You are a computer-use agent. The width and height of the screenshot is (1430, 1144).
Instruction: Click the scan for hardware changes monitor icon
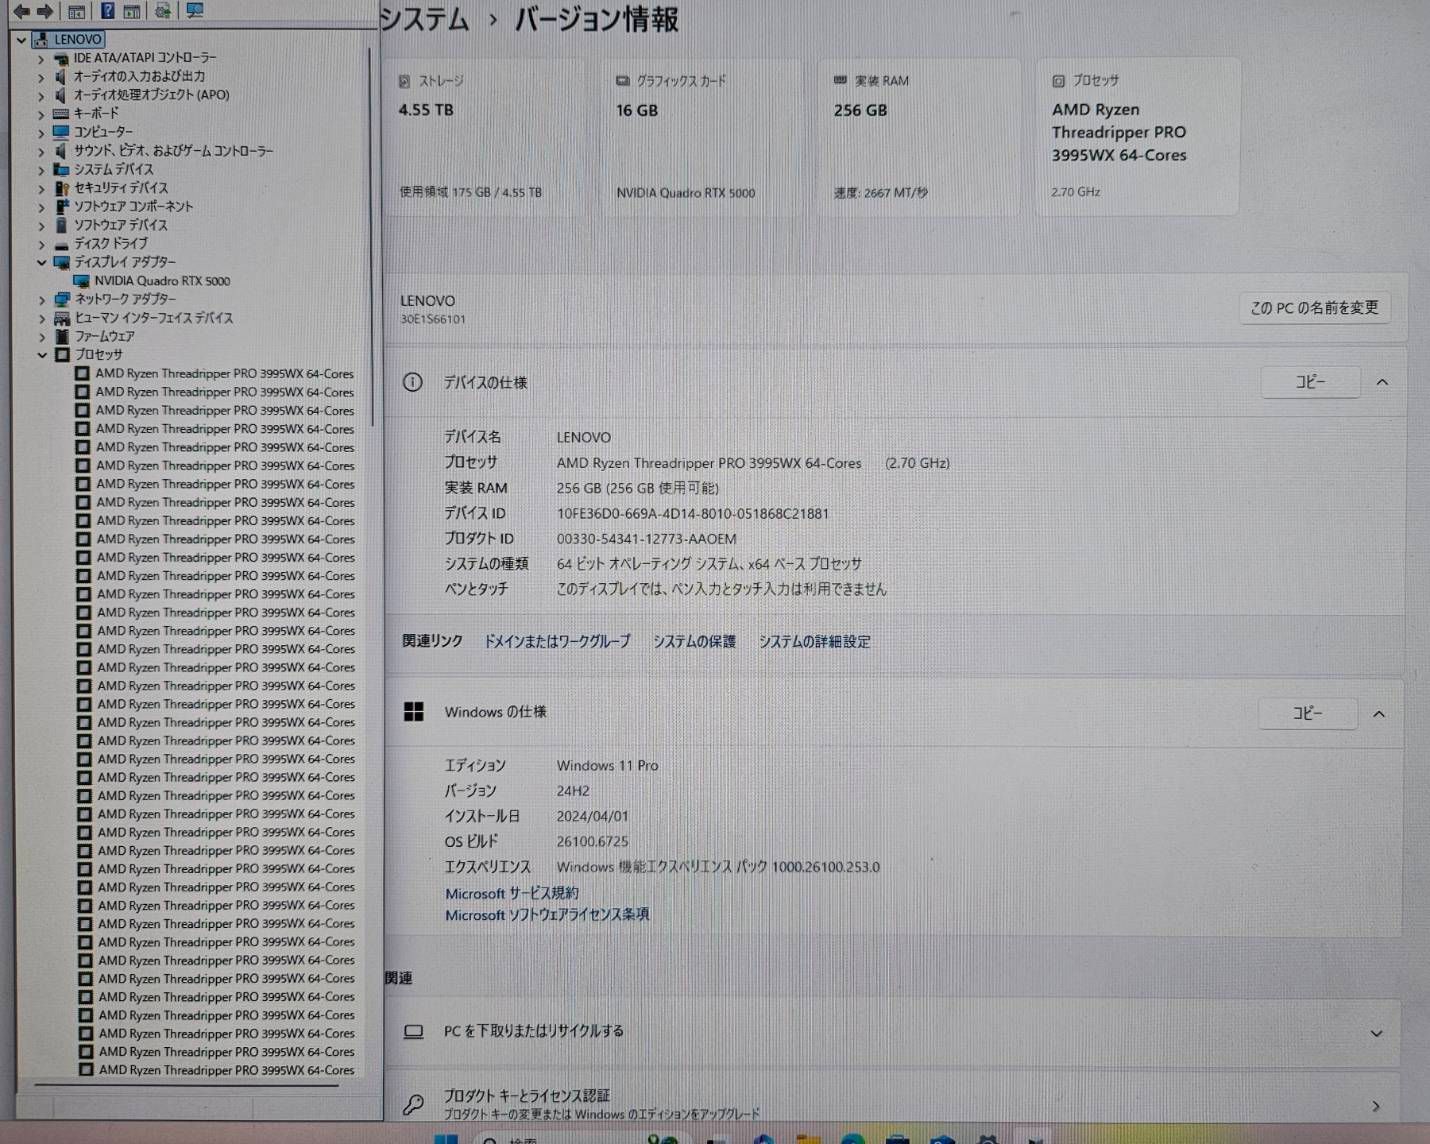pos(194,11)
